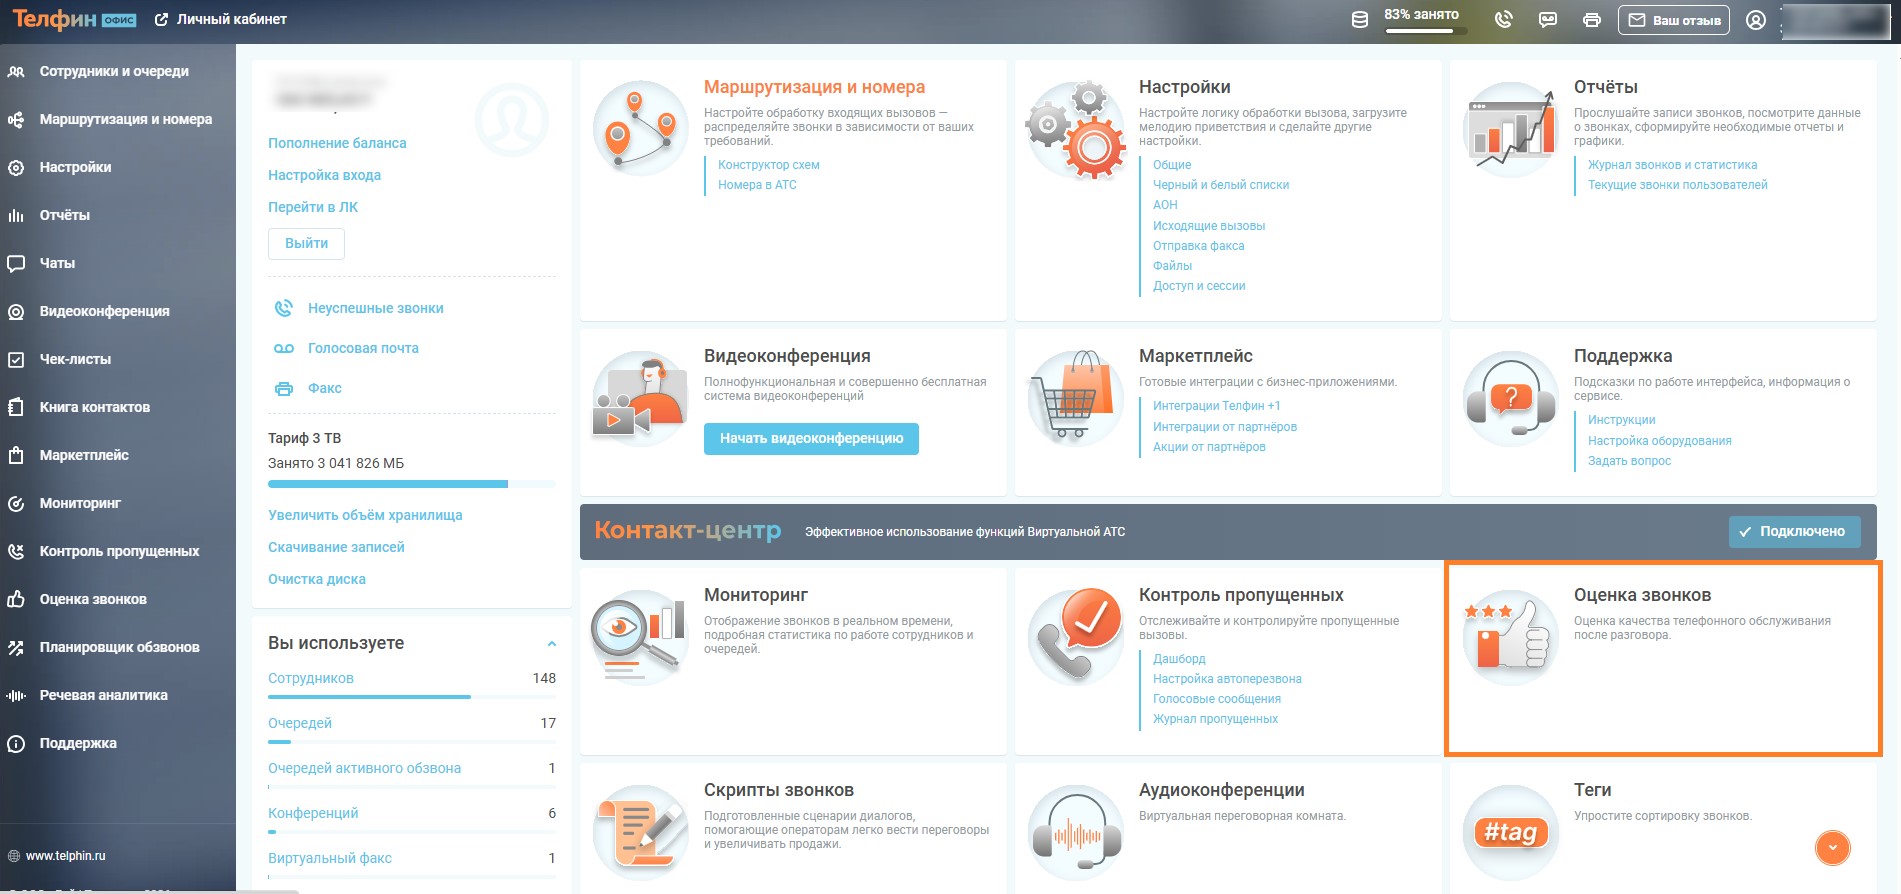Open Настройка входа link

324,175
